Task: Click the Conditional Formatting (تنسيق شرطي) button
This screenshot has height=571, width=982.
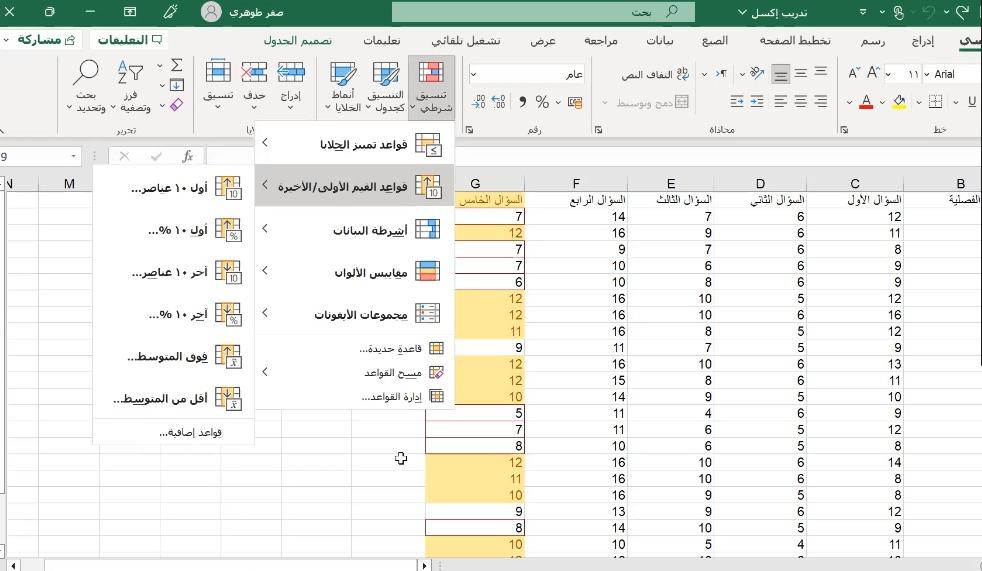Action: (x=432, y=87)
